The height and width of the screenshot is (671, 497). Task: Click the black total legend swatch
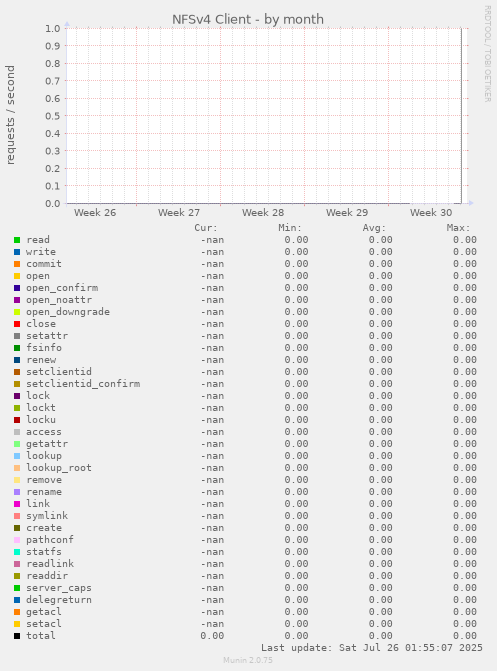coord(17,636)
